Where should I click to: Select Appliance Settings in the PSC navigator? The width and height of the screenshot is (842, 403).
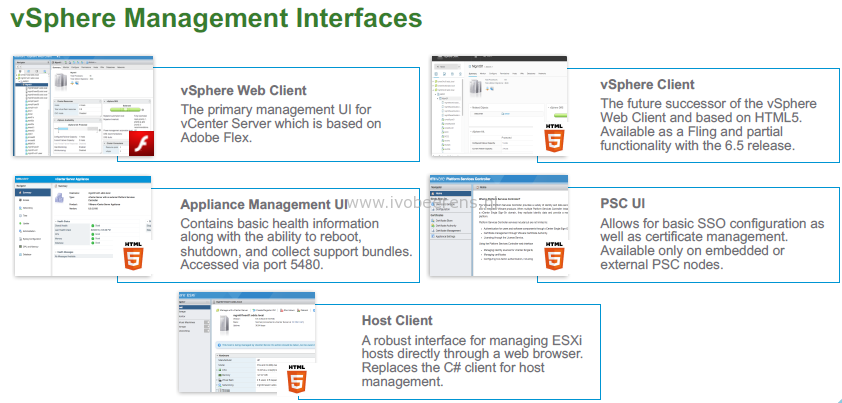(x=443, y=236)
